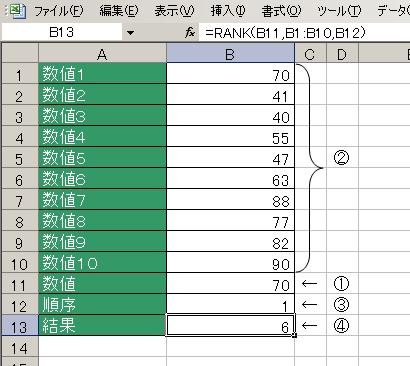
Task: Click cell labeled 順序
Action: [x=102, y=305]
